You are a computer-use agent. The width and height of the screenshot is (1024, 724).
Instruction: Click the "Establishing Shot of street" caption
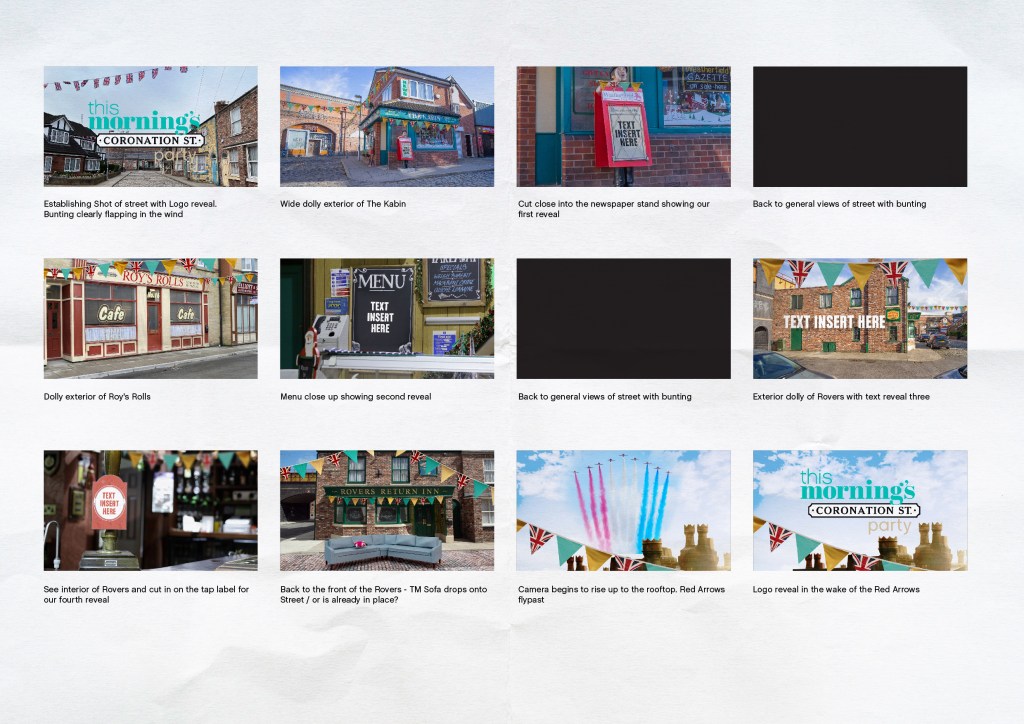[130, 204]
